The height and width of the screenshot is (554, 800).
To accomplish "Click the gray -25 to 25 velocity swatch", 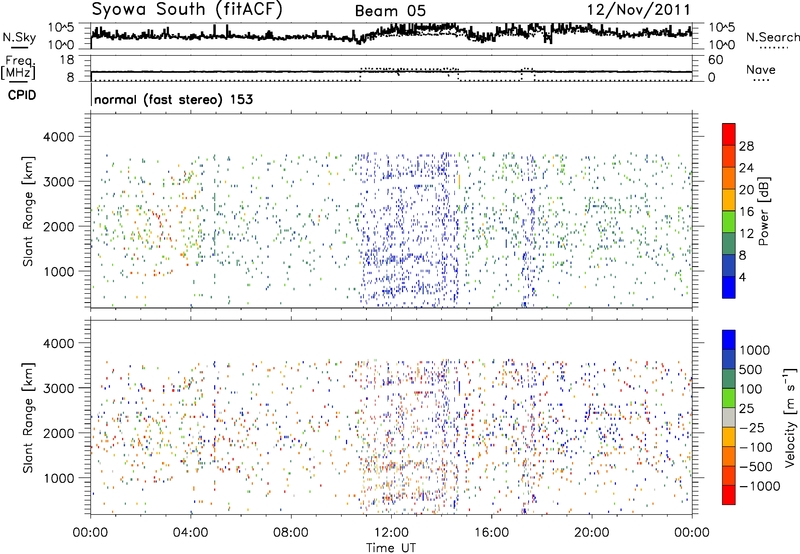I will (x=729, y=418).
